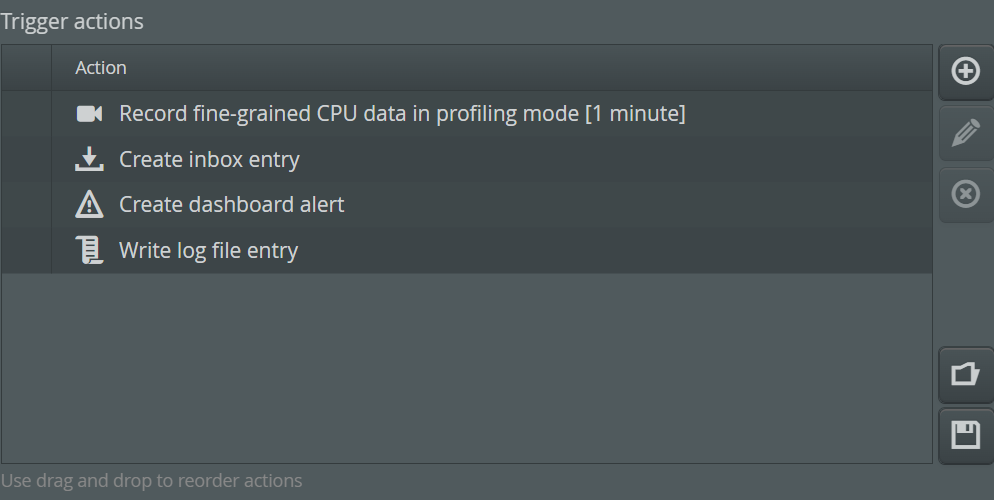994x500 pixels.
Task: Select the Create inbox entry text
Action: tap(209, 159)
